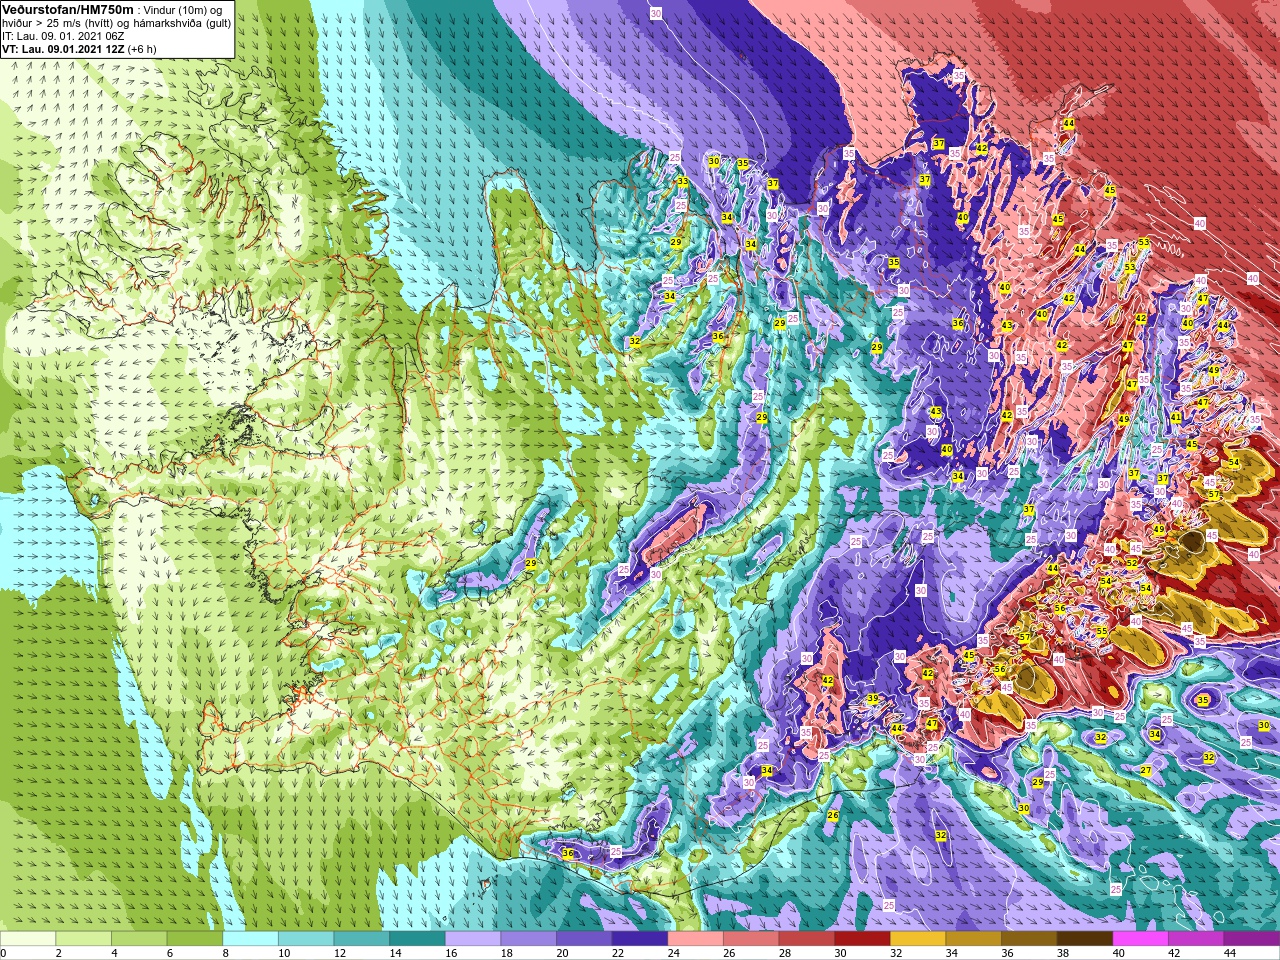
Task: Click the VT: Lau. 09.01.2021 12Z (+6 h) line
Action: tap(79, 48)
